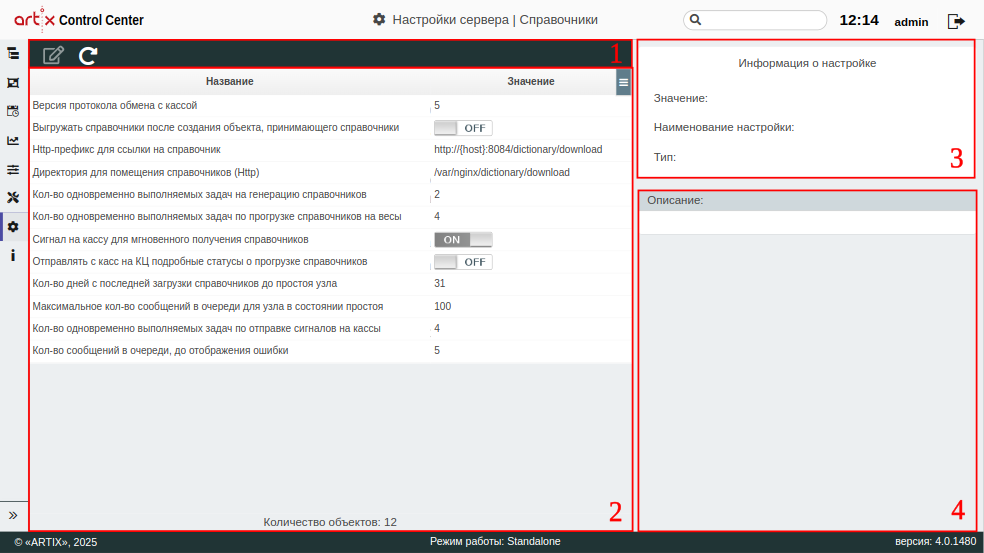The image size is (984, 553).
Task: Open the gear settings sidebar section
Action: (x=13, y=227)
